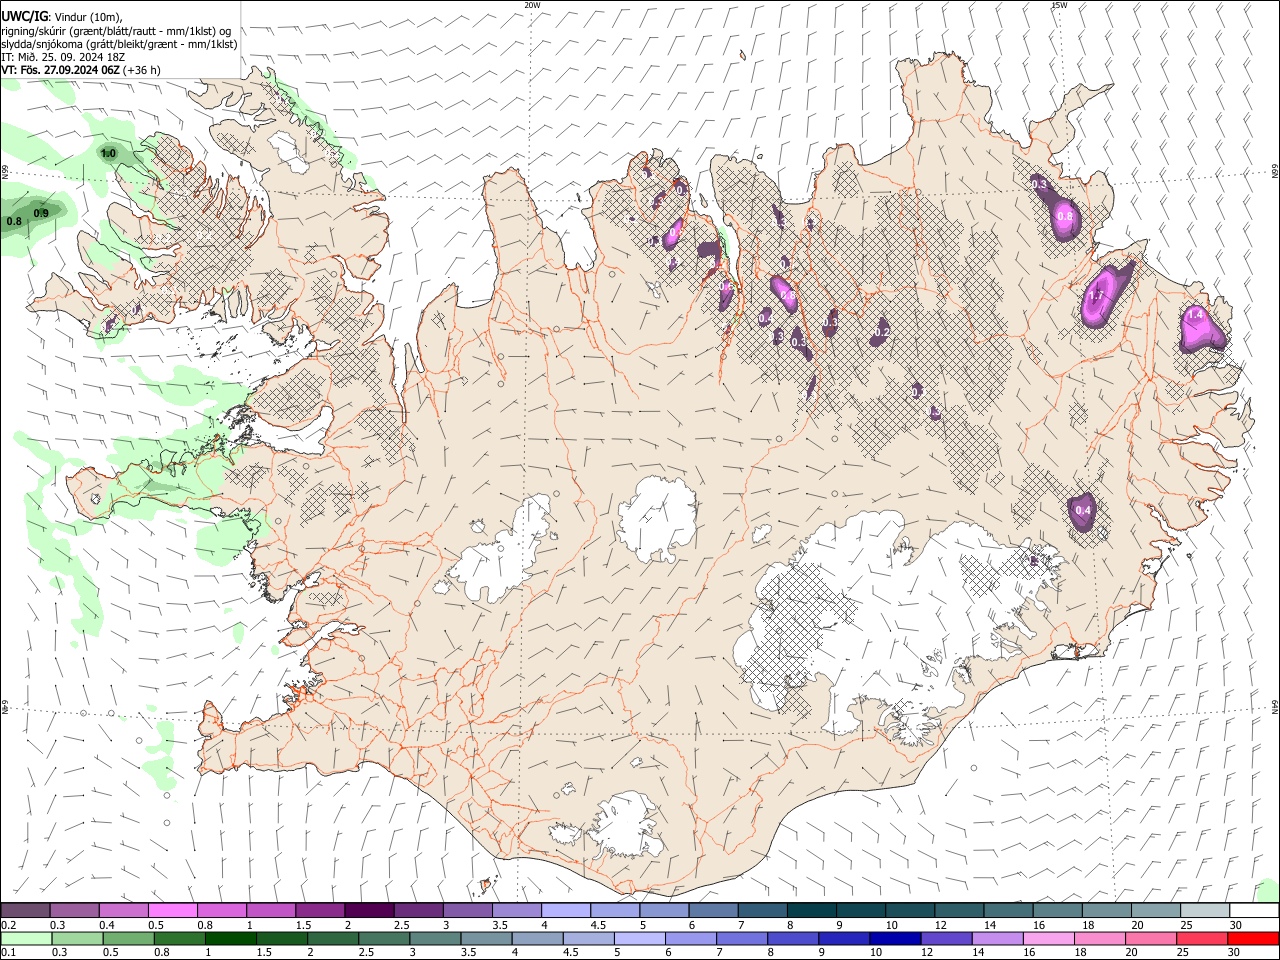1280x960 pixels.
Task: Pick the pale green bottom-row swatch at 0.1
Action: click(26, 938)
